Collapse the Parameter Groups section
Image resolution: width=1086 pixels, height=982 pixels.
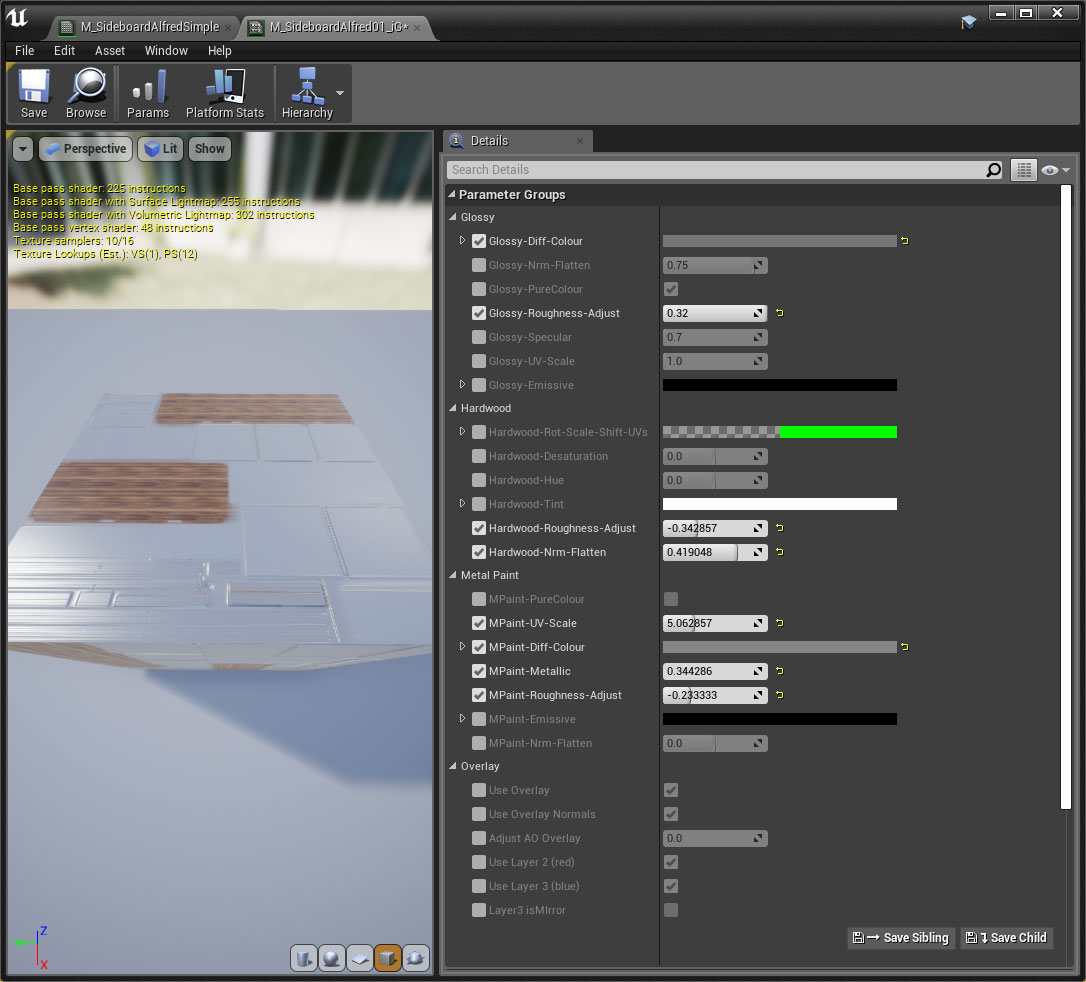[452, 195]
